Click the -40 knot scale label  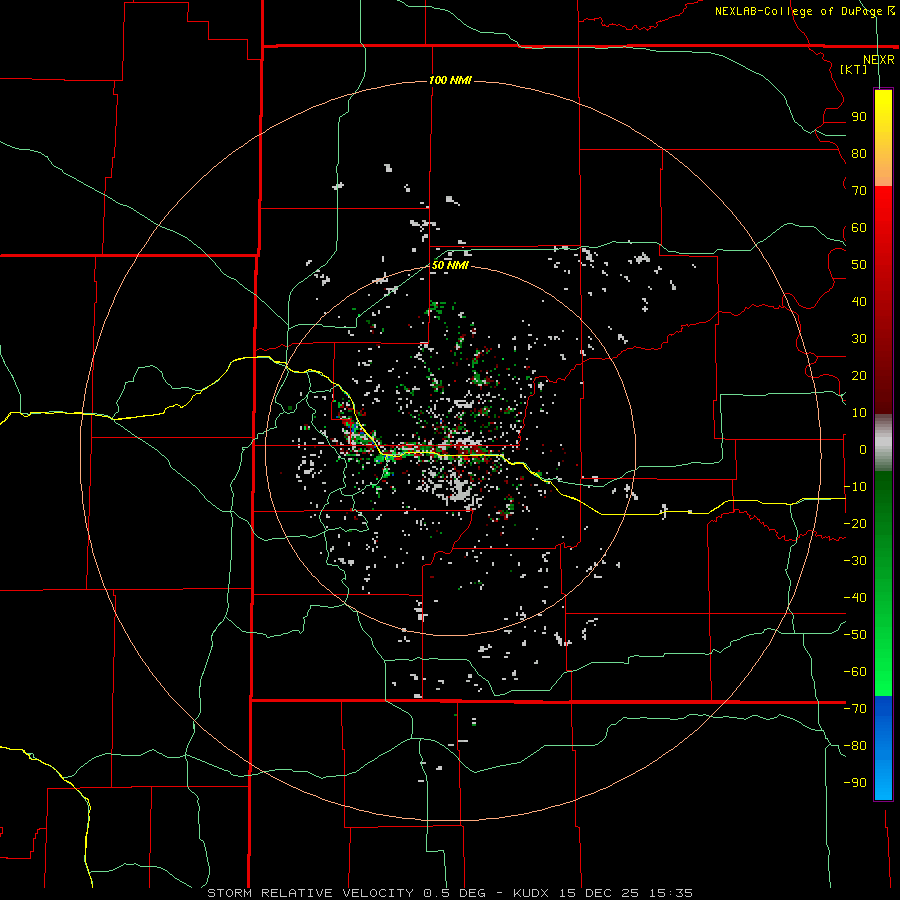[x=855, y=598]
